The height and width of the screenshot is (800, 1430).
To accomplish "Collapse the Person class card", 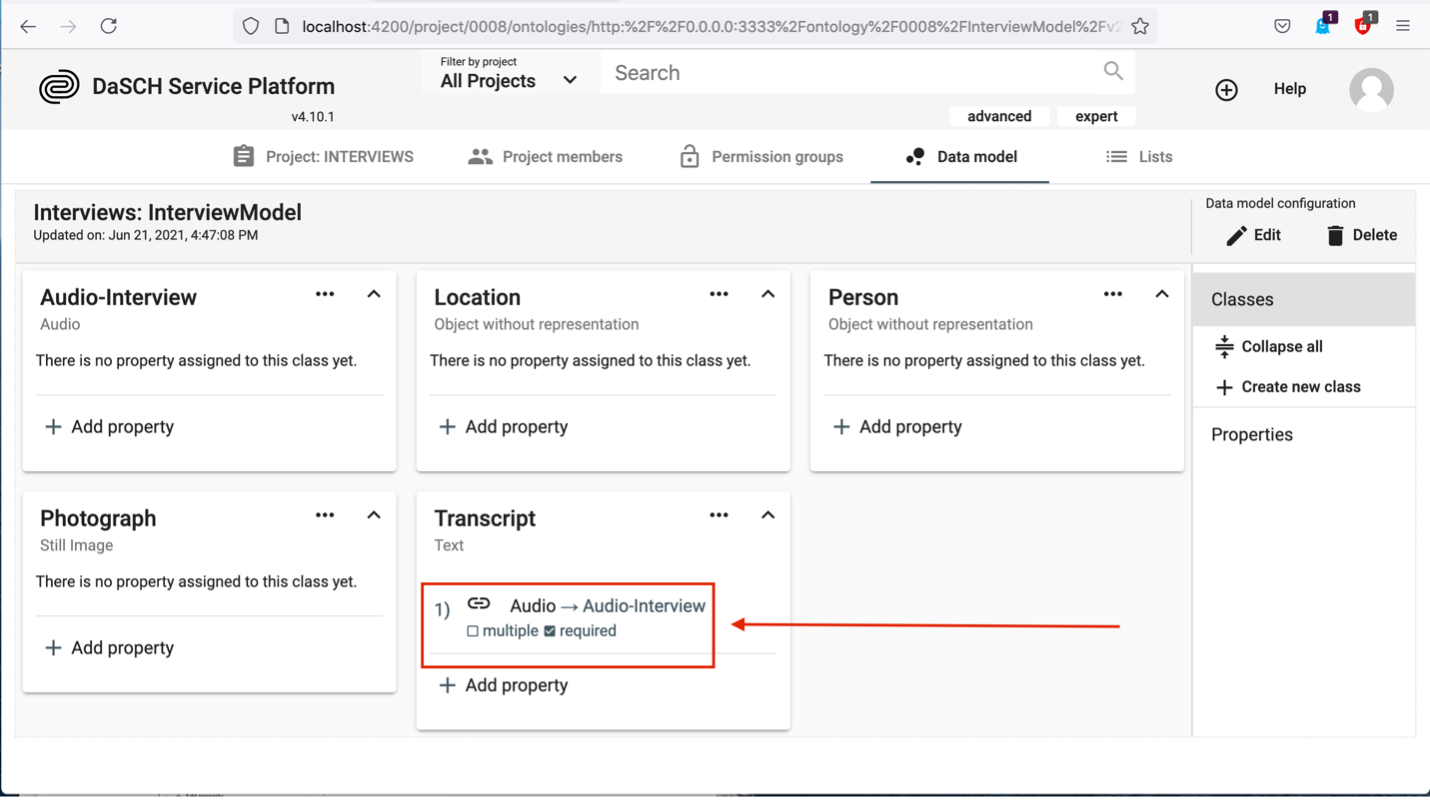I will [1162, 294].
